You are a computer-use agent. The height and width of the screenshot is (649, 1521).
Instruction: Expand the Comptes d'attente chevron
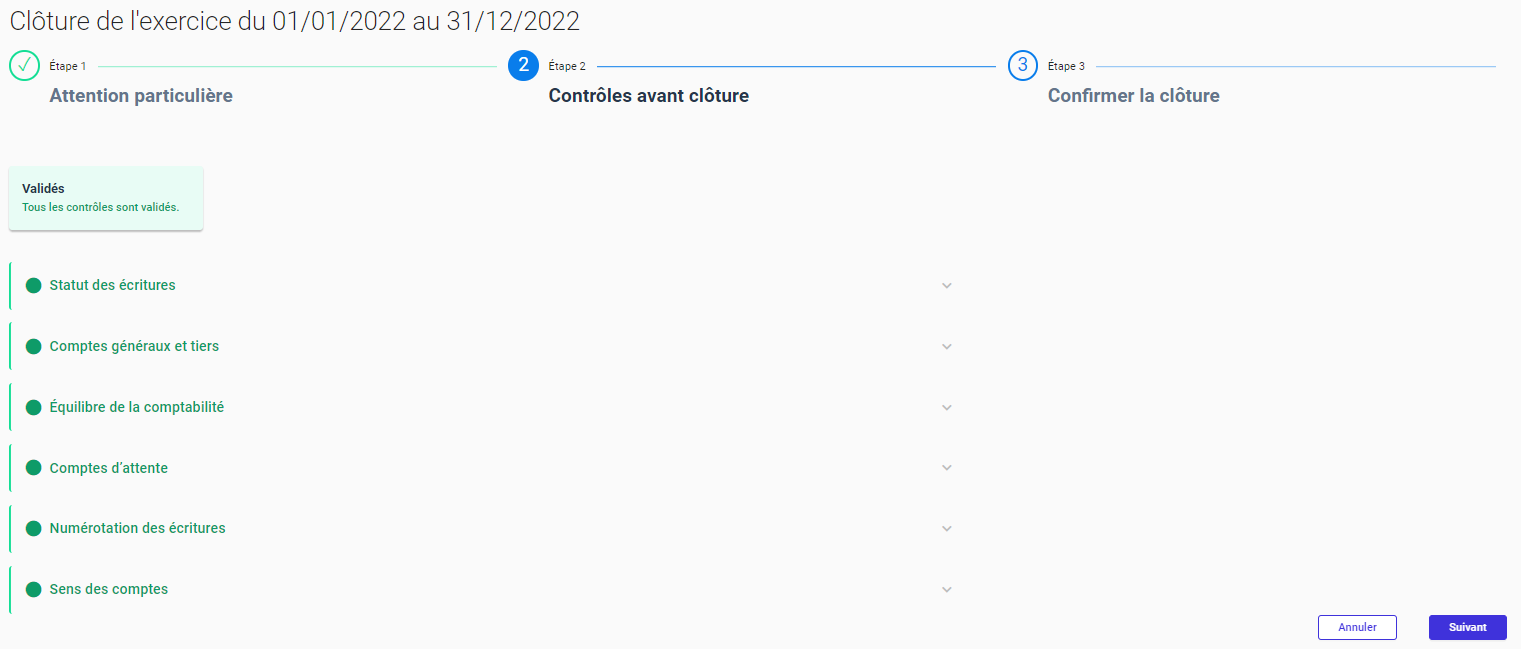pyautogui.click(x=947, y=468)
